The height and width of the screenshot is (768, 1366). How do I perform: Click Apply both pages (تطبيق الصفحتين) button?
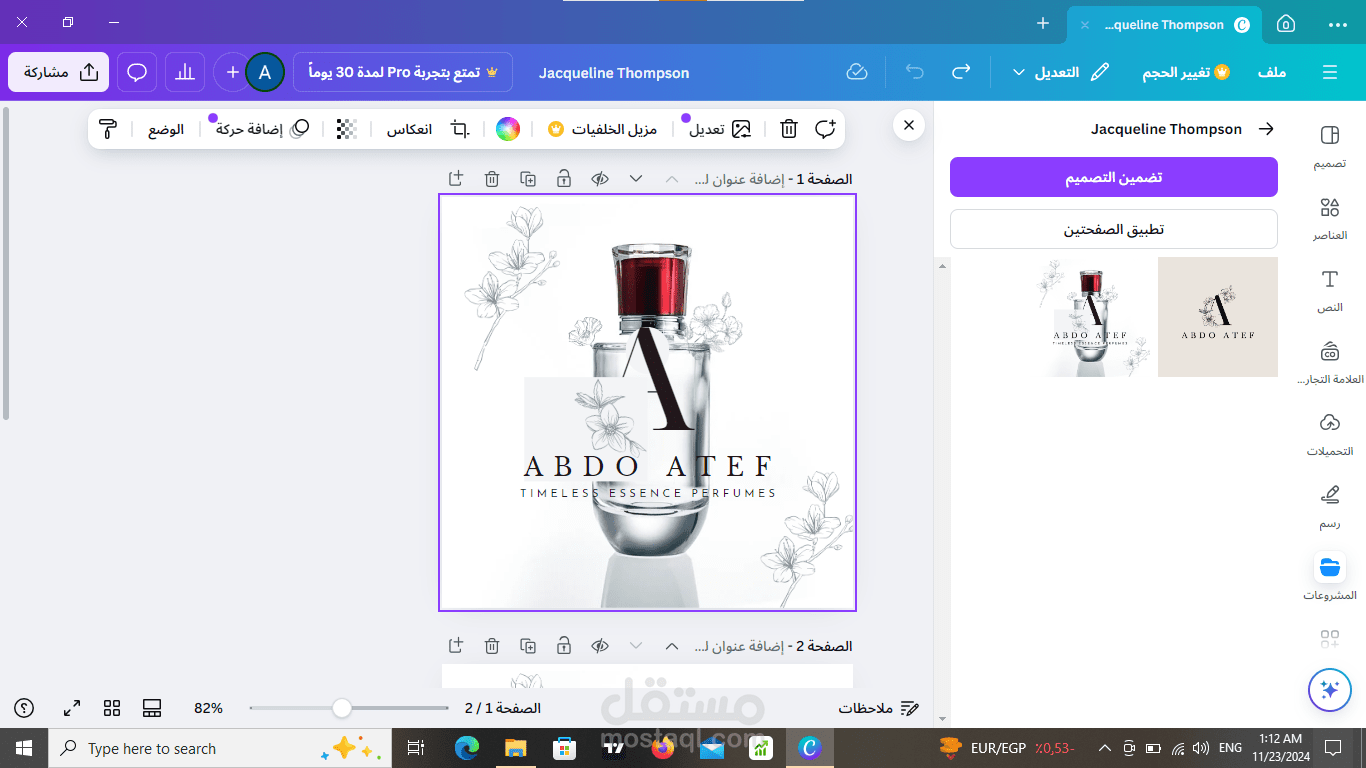(x=1114, y=229)
